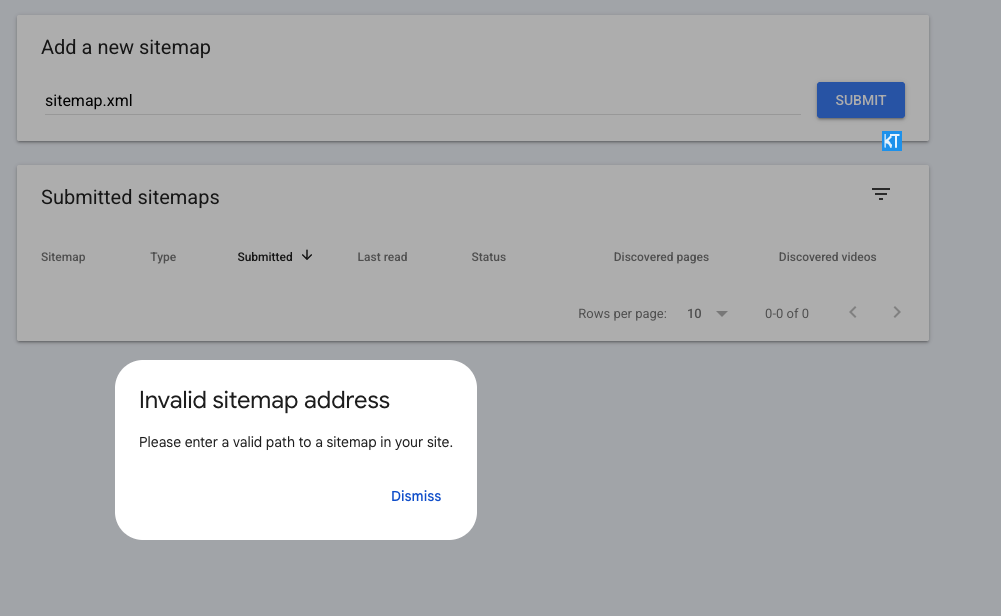This screenshot has width=1001, height=616.
Task: Expand the rows per page dropdown arrow
Action: coord(722,313)
